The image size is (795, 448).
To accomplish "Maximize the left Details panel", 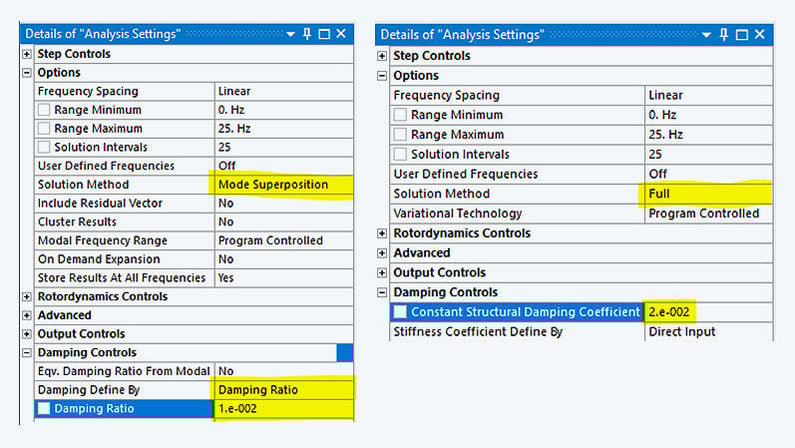I will coord(324,34).
